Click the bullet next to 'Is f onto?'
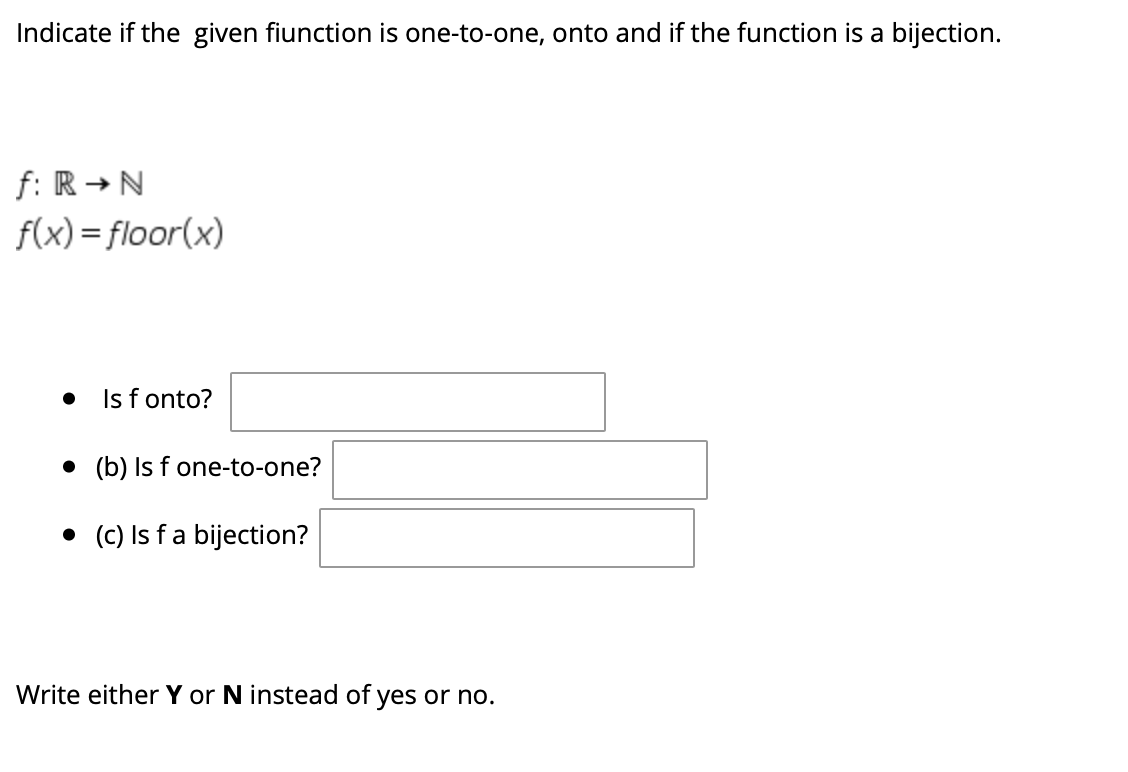 click(x=69, y=398)
